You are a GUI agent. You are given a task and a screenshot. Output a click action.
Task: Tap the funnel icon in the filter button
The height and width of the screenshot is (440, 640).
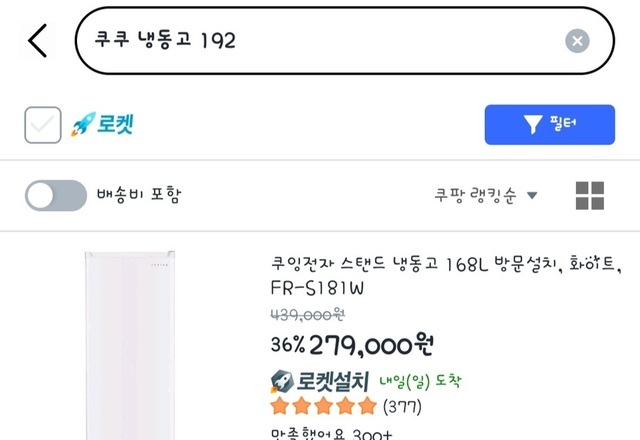point(533,125)
